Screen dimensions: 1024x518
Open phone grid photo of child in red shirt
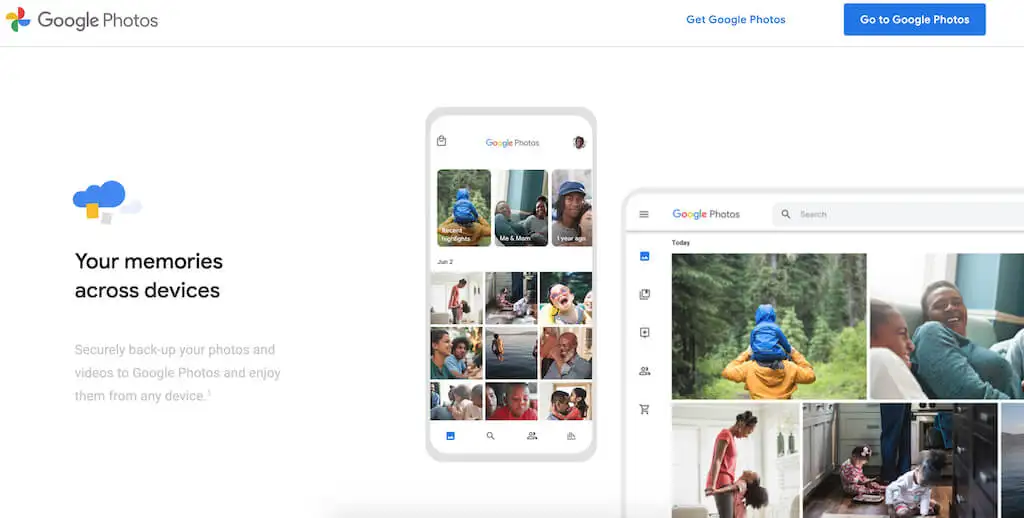tap(511, 401)
